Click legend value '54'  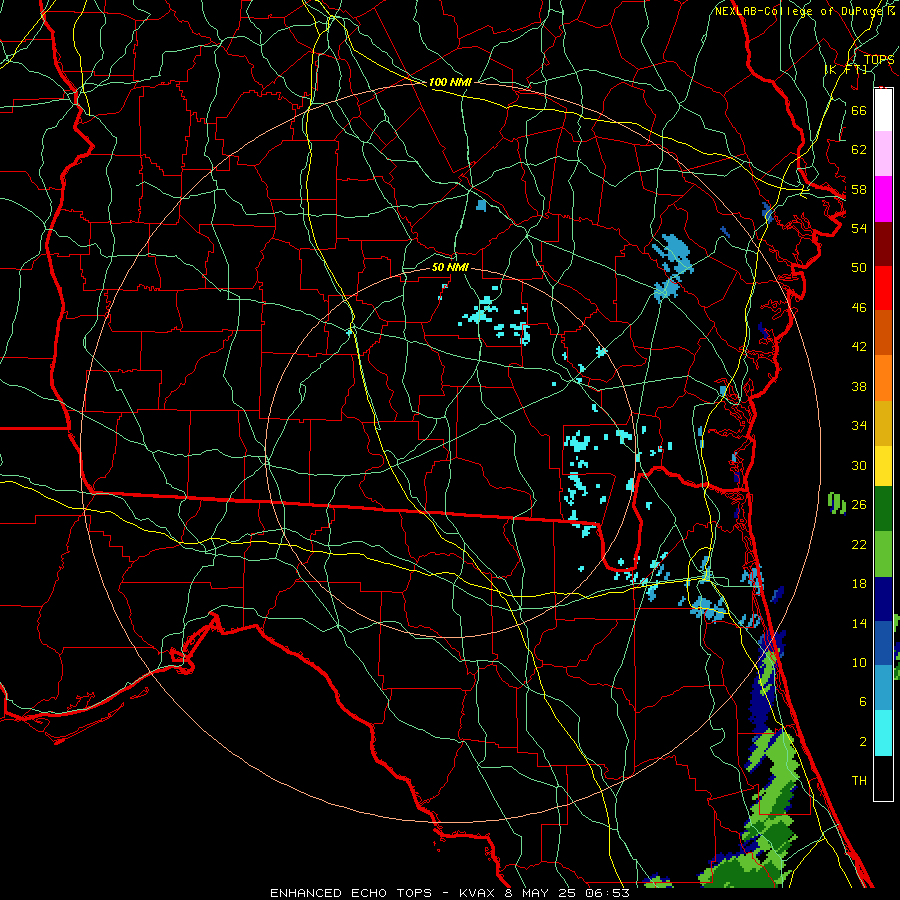click(x=859, y=228)
